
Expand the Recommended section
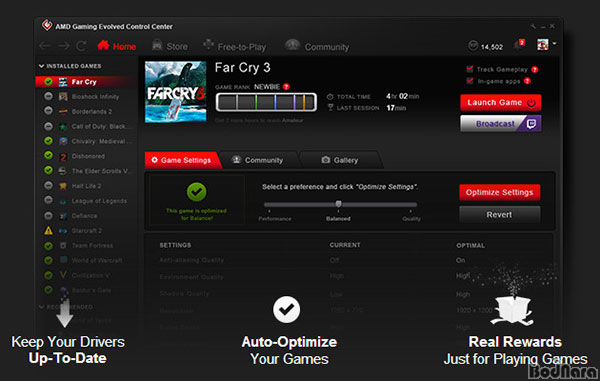pos(41,307)
